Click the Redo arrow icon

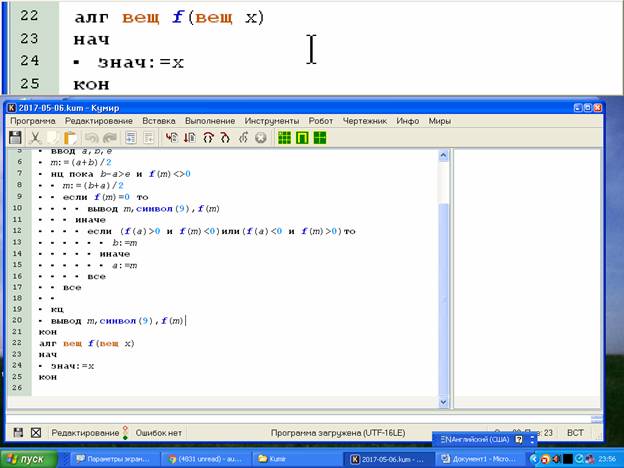(109, 138)
